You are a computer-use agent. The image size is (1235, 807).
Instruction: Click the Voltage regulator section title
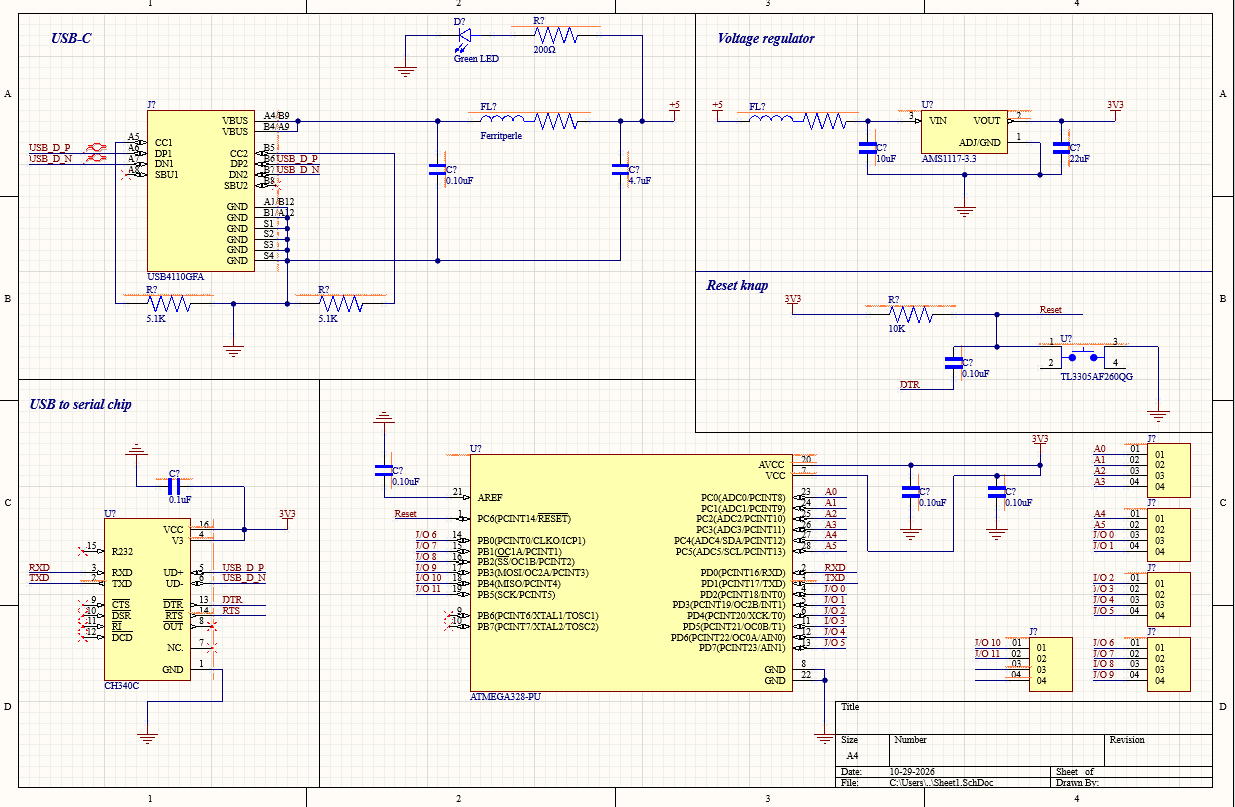pyautogui.click(x=766, y=39)
